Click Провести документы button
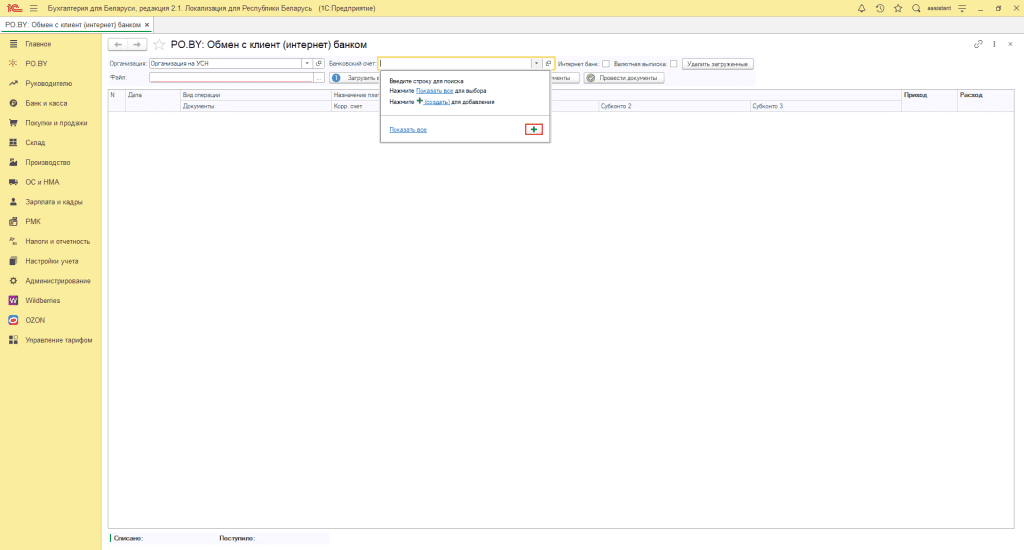 (x=624, y=77)
